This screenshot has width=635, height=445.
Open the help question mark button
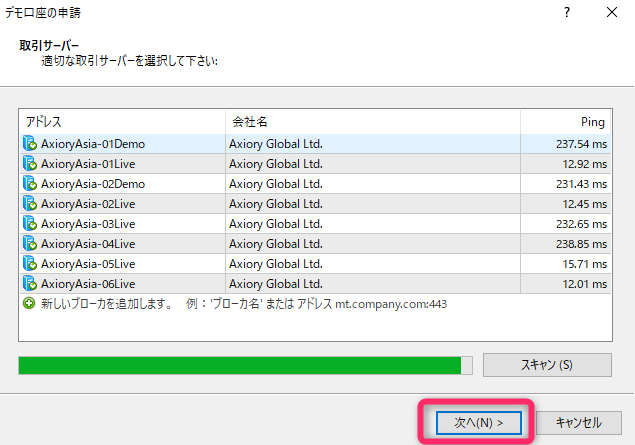tap(567, 12)
